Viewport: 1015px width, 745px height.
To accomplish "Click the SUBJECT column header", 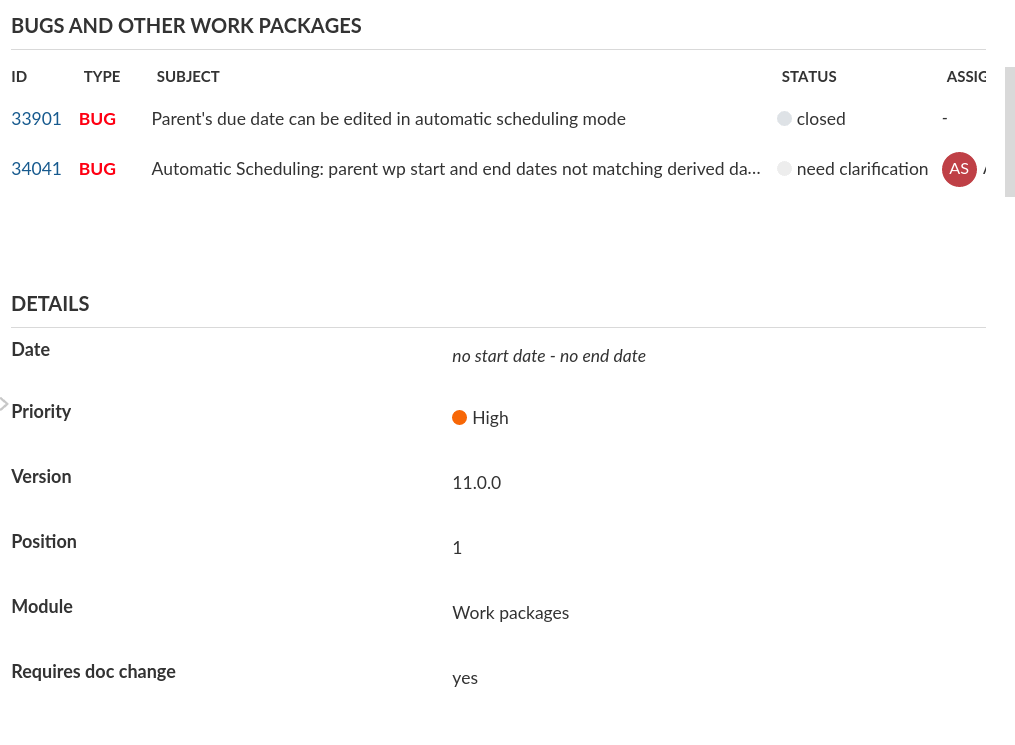I will pyautogui.click(x=188, y=77).
